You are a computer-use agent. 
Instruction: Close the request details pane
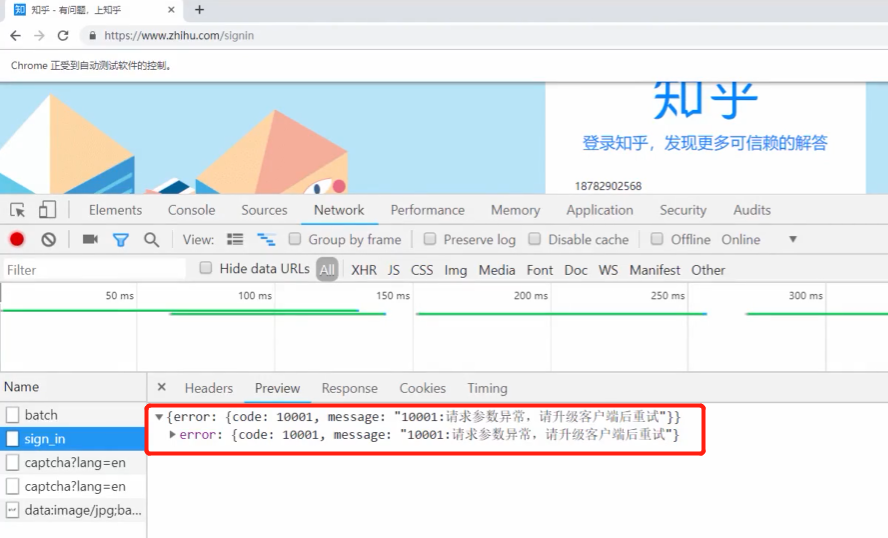161,387
